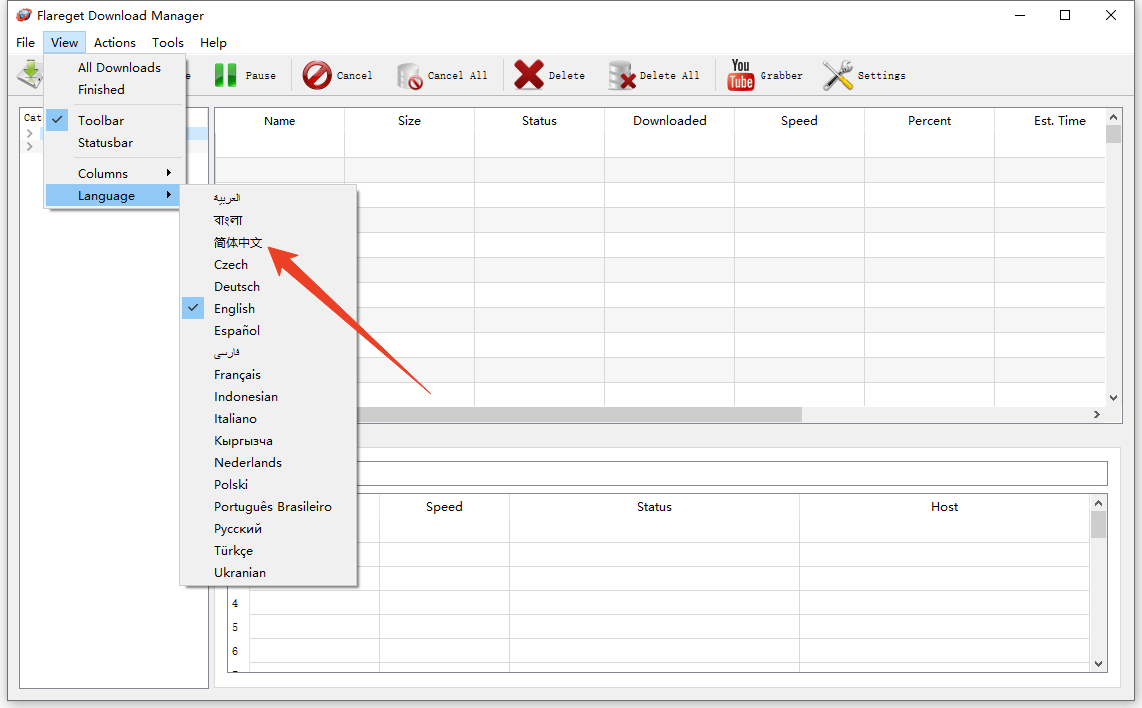1142x708 pixels.
Task: Click the Size column header
Action: coord(409,121)
